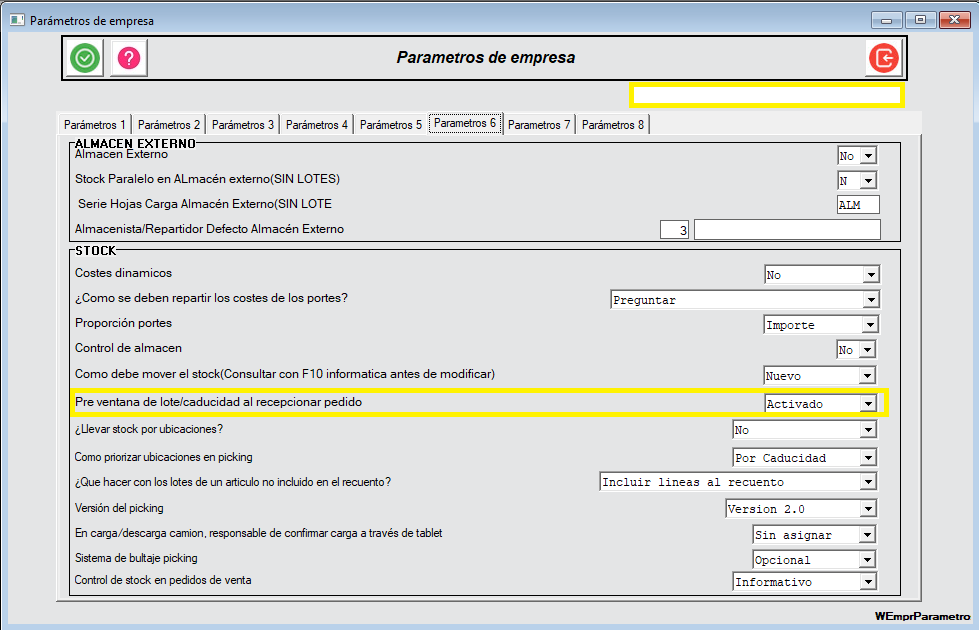Switch to the Parámetros 1 tab
The height and width of the screenshot is (630, 979).
click(x=95, y=125)
